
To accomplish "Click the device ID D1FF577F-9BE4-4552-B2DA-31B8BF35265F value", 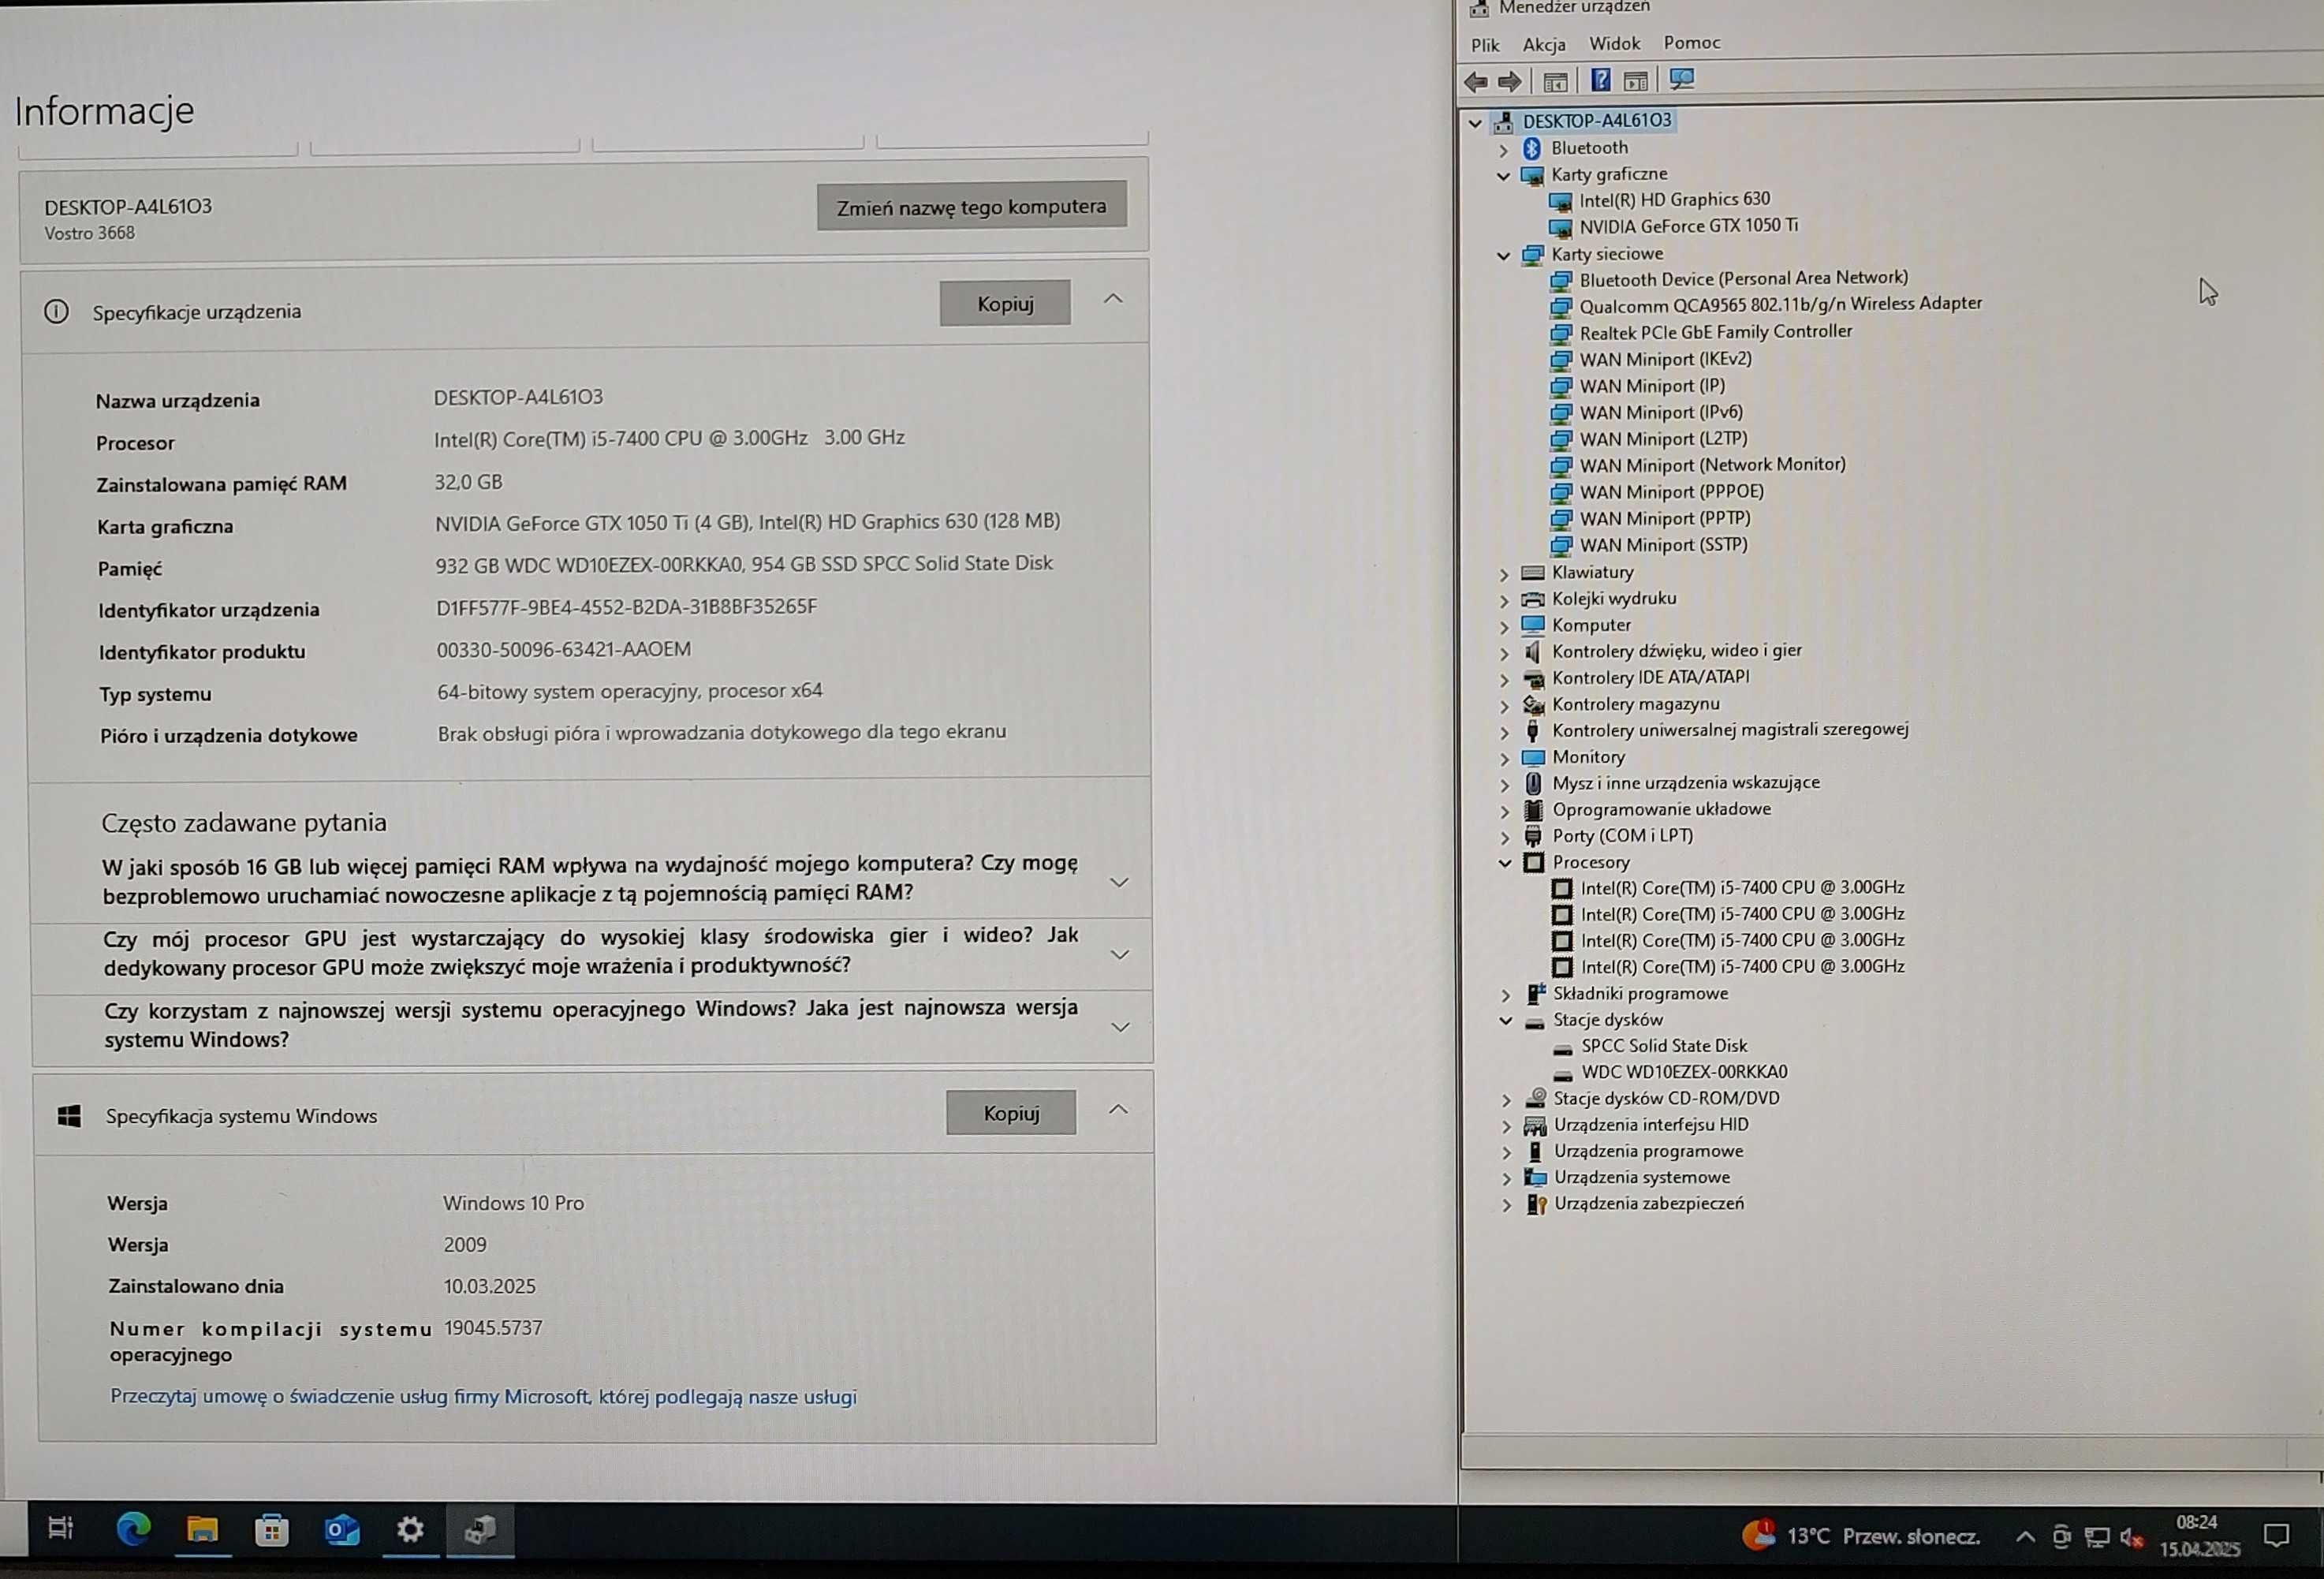I will pyautogui.click(x=626, y=607).
